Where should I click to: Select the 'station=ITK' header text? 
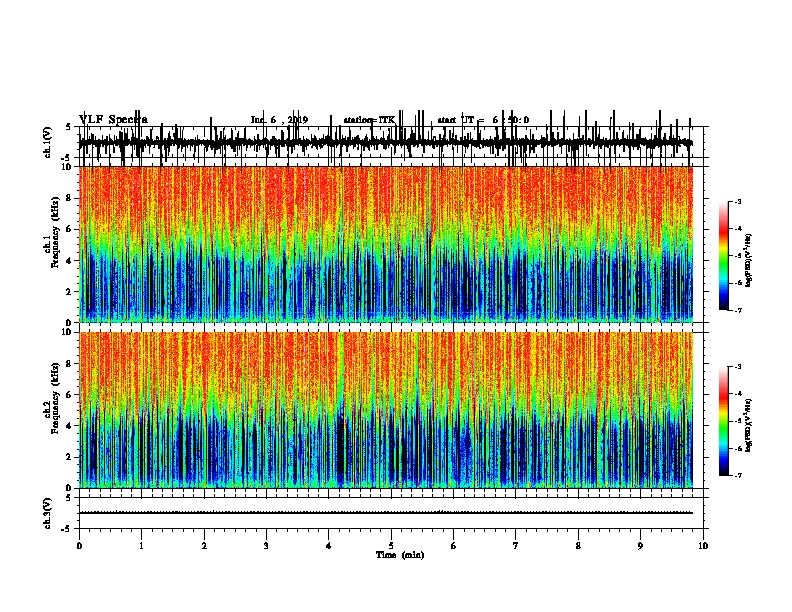(369, 120)
